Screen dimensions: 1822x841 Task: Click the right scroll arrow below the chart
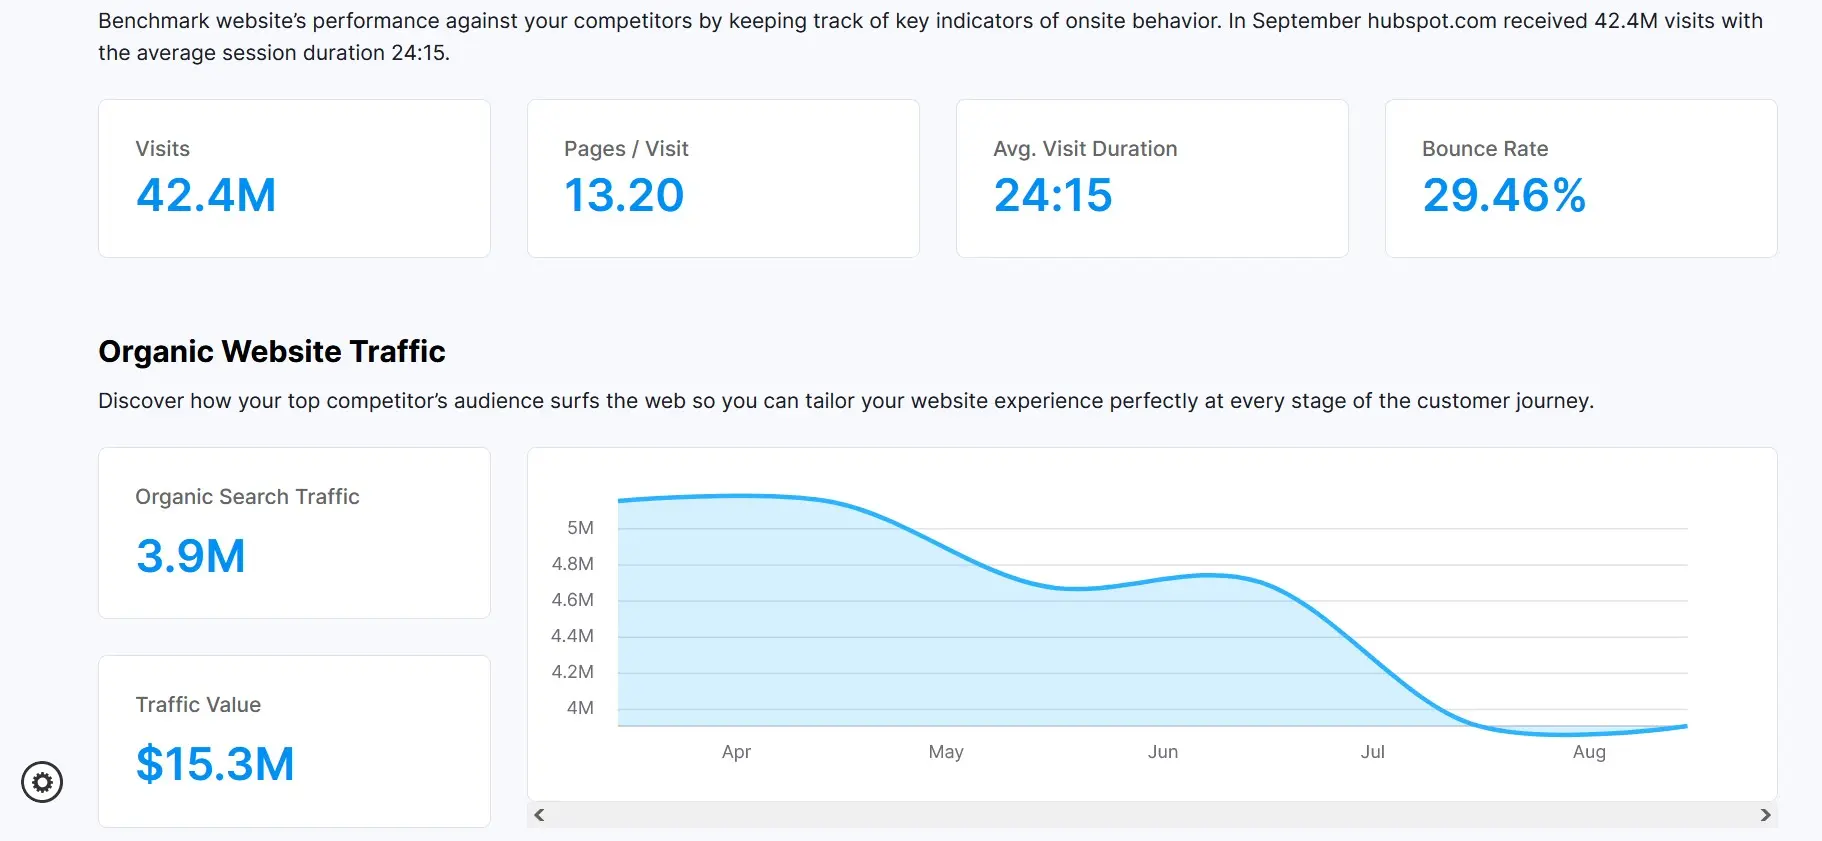point(1767,815)
